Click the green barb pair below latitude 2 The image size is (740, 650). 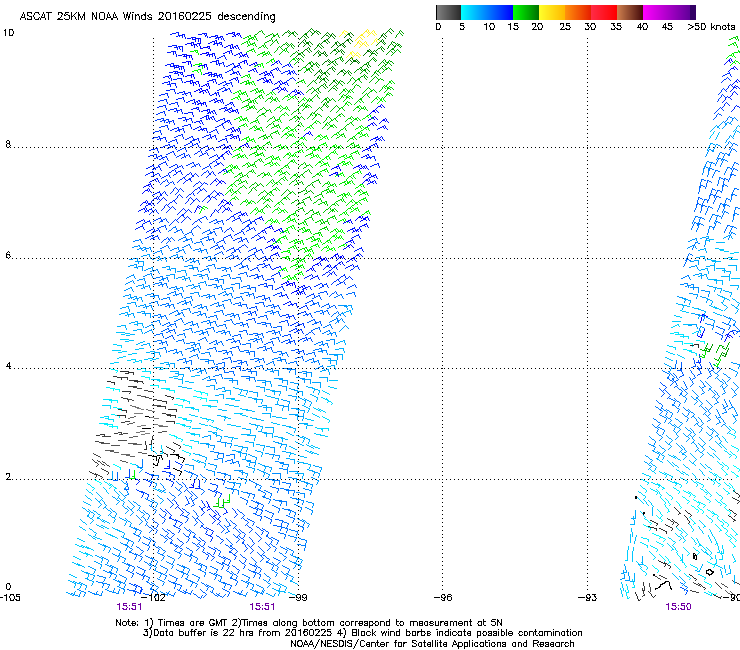(x=222, y=501)
